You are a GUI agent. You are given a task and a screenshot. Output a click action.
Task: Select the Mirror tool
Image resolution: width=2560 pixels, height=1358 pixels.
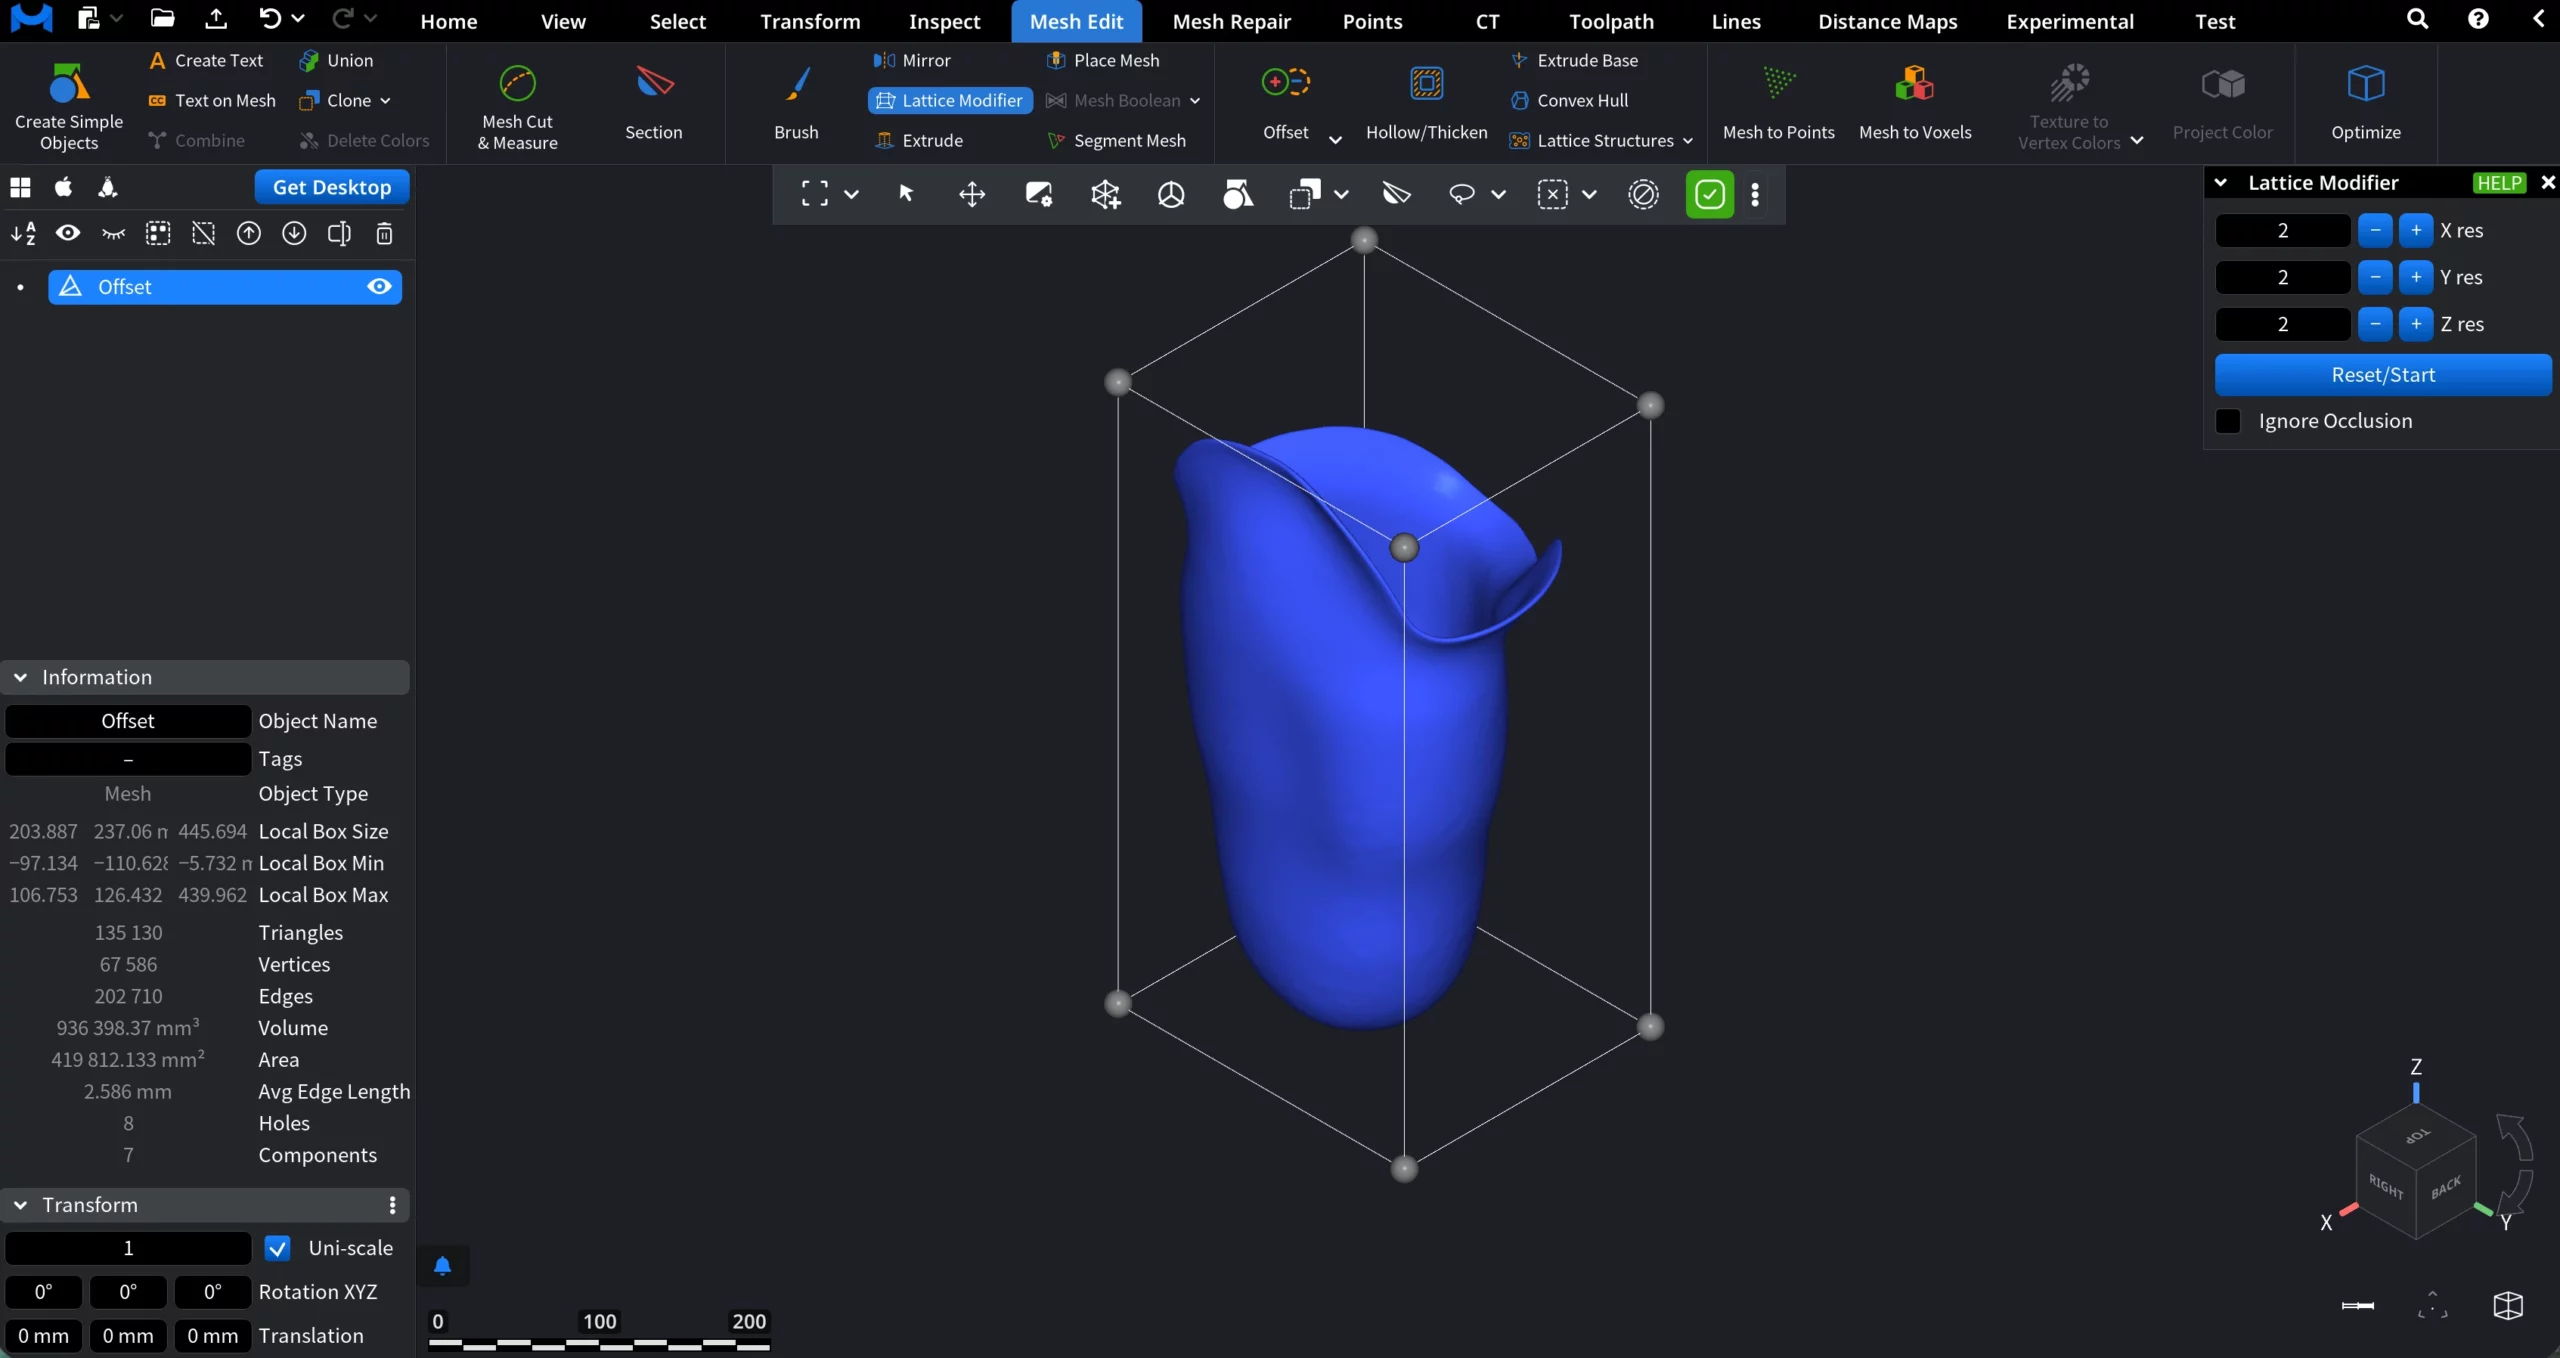pyautogui.click(x=925, y=60)
